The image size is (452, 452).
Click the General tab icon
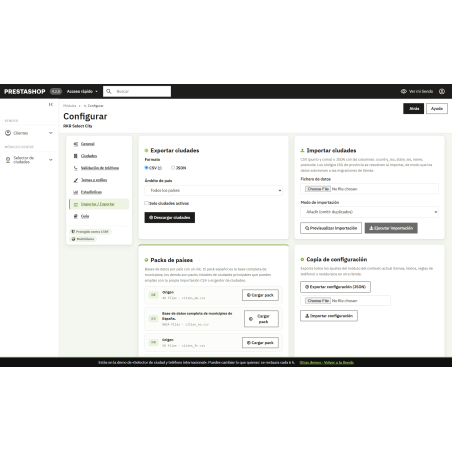76,144
